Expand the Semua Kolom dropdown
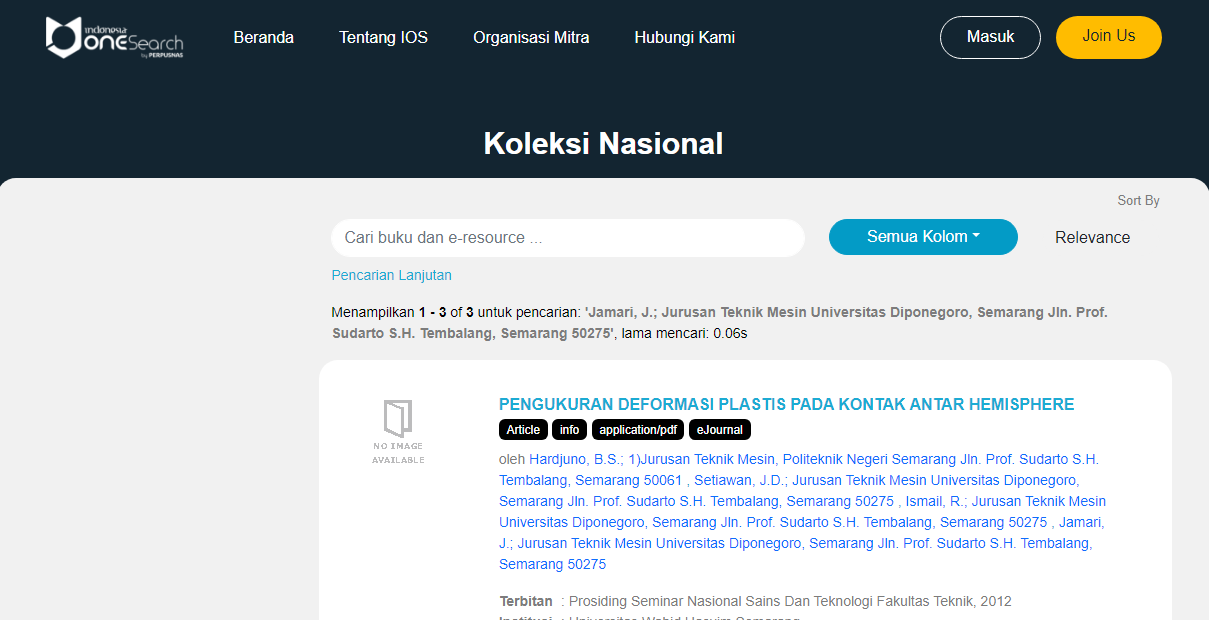Viewport: 1209px width, 620px height. (x=922, y=237)
